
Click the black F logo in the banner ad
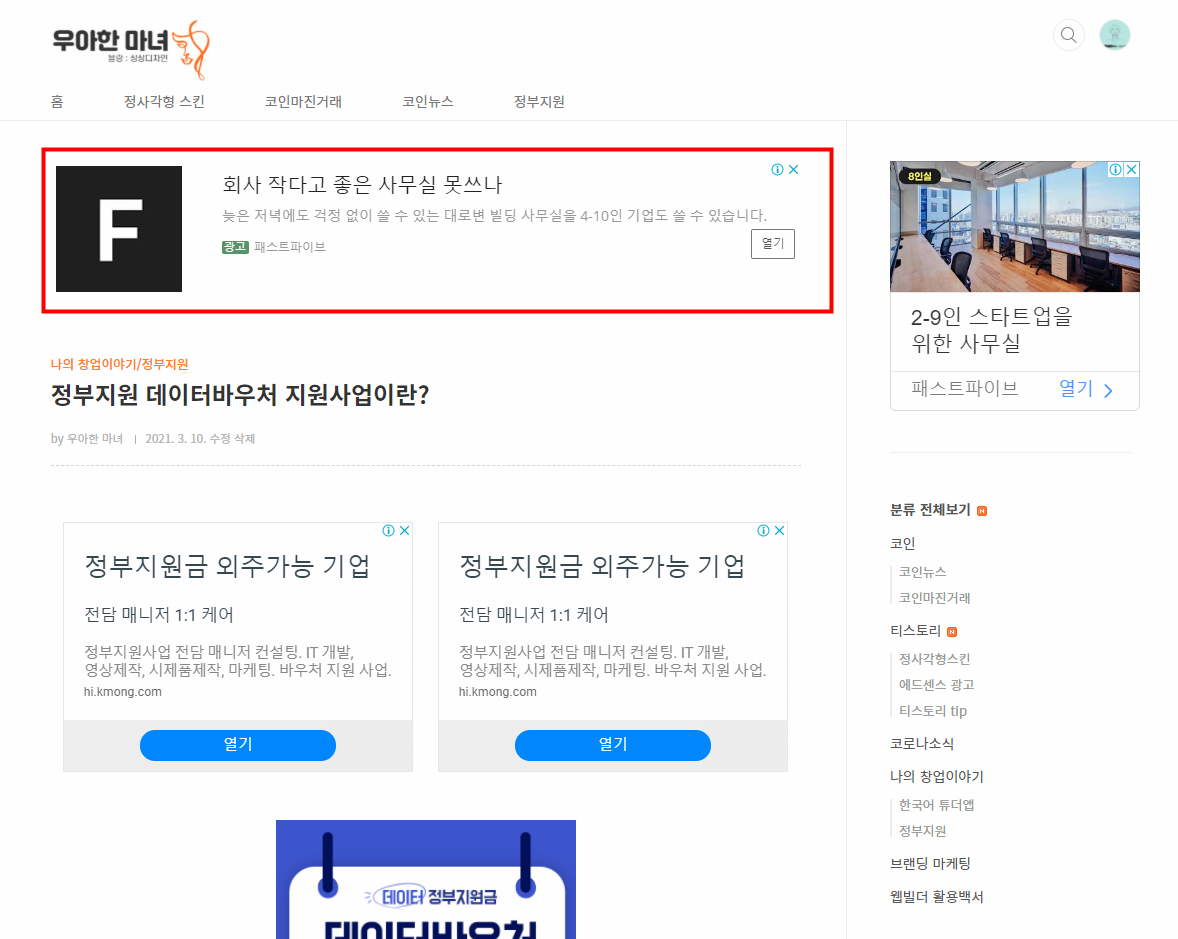[x=119, y=229]
